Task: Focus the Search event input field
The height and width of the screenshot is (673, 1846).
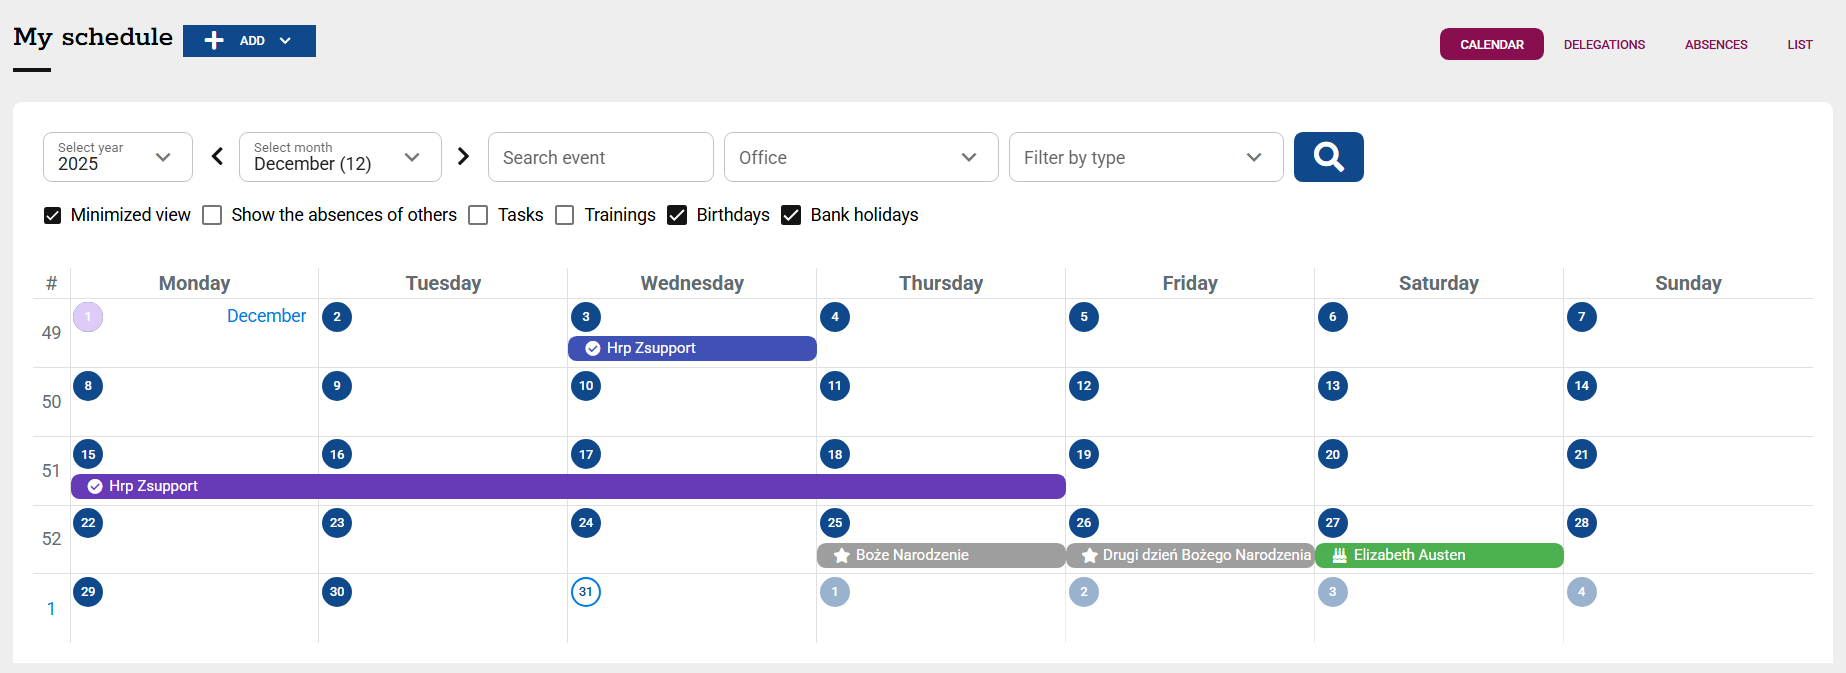Action: [x=600, y=157]
